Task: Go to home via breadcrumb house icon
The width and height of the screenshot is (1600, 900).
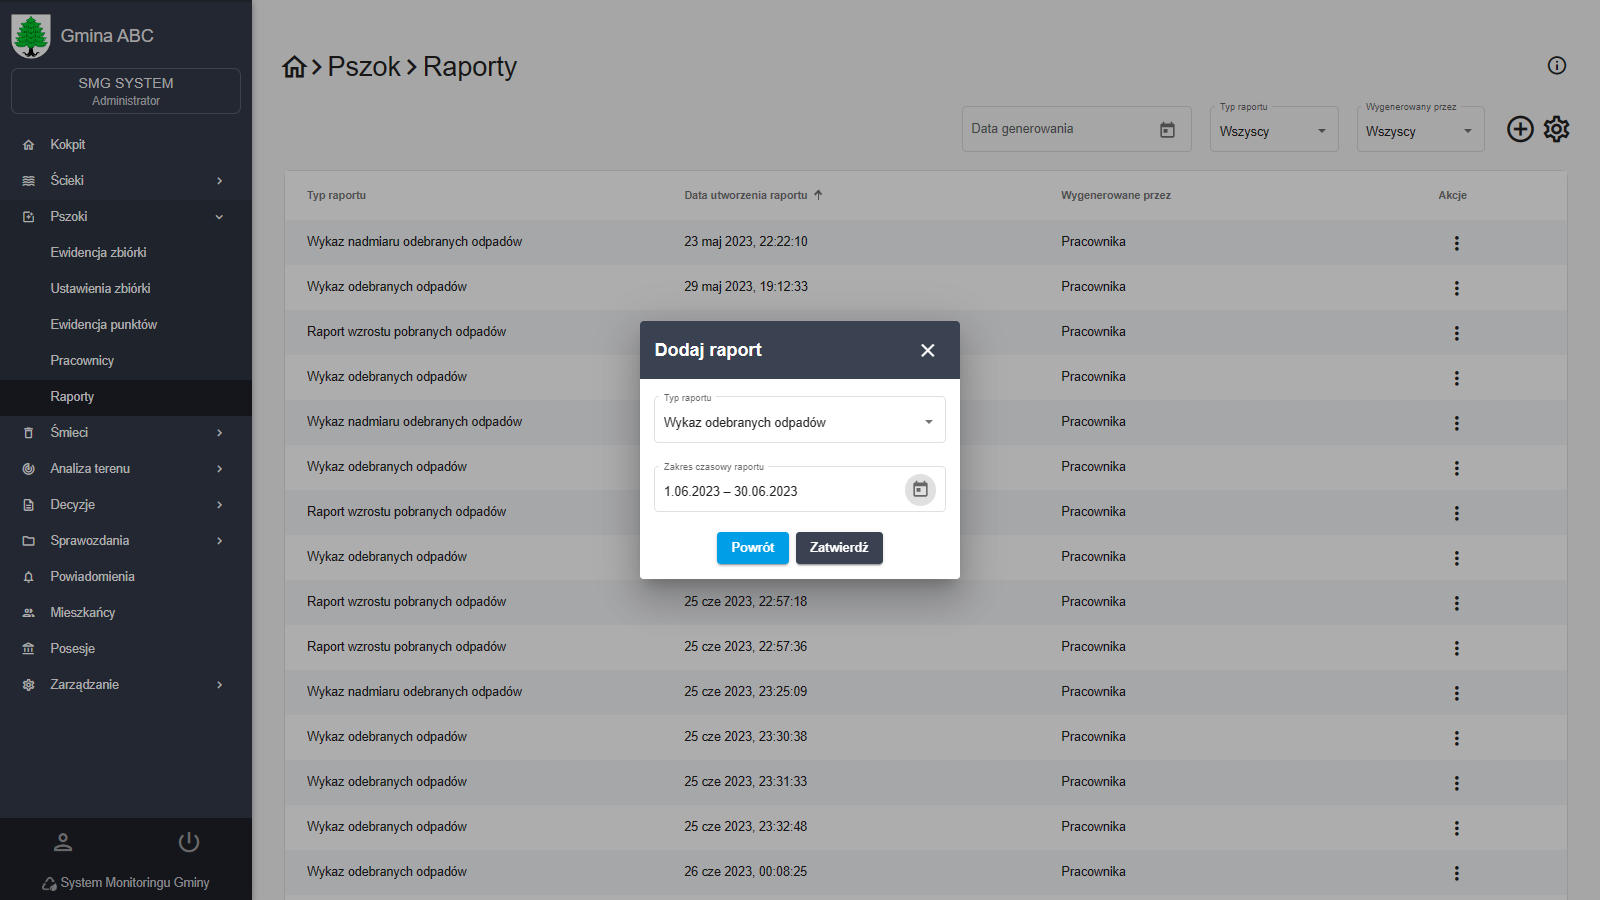Action: coord(294,67)
